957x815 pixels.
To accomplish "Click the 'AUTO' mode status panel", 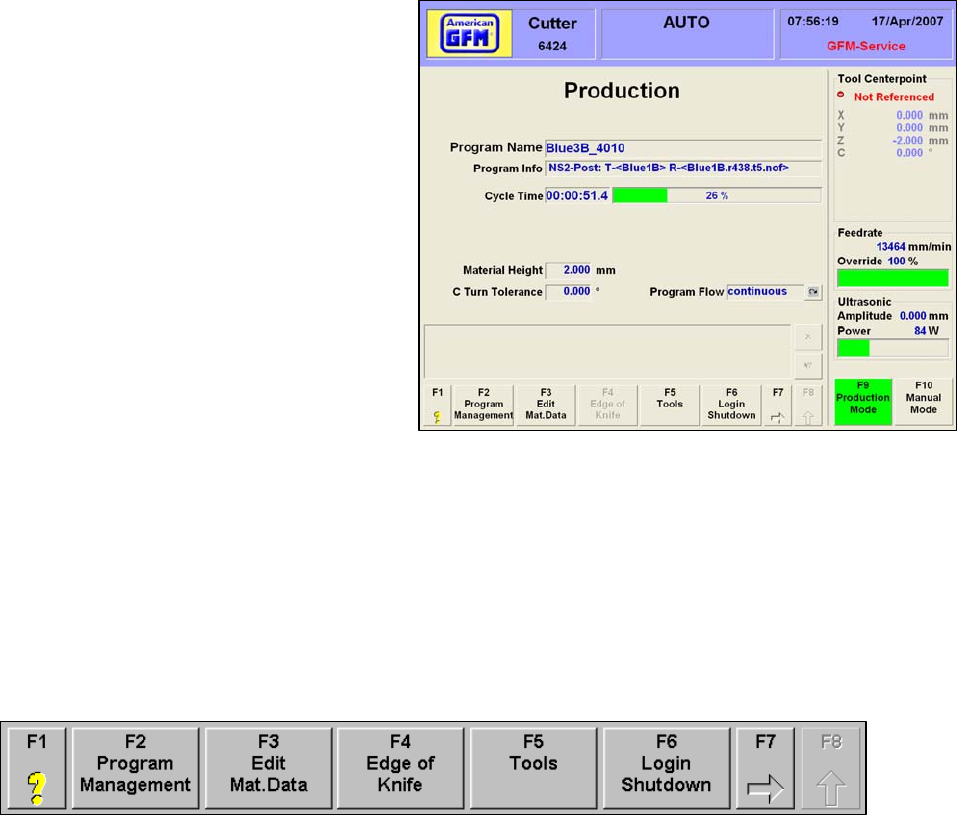I will pyautogui.click(x=687, y=34).
